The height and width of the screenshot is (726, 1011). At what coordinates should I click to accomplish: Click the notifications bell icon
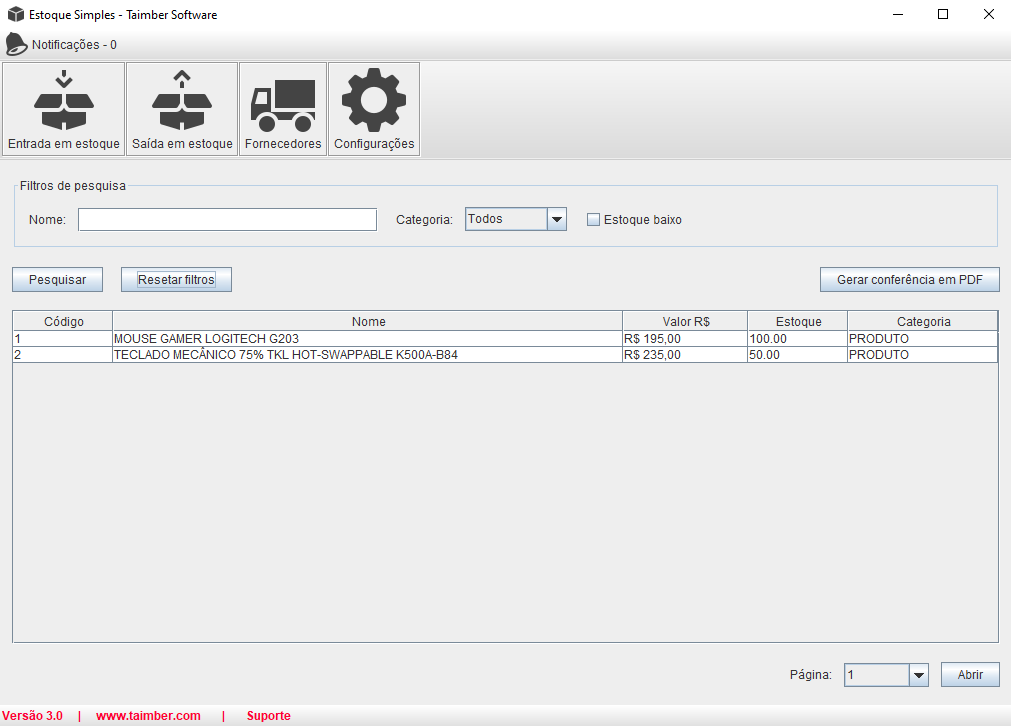tap(16, 44)
